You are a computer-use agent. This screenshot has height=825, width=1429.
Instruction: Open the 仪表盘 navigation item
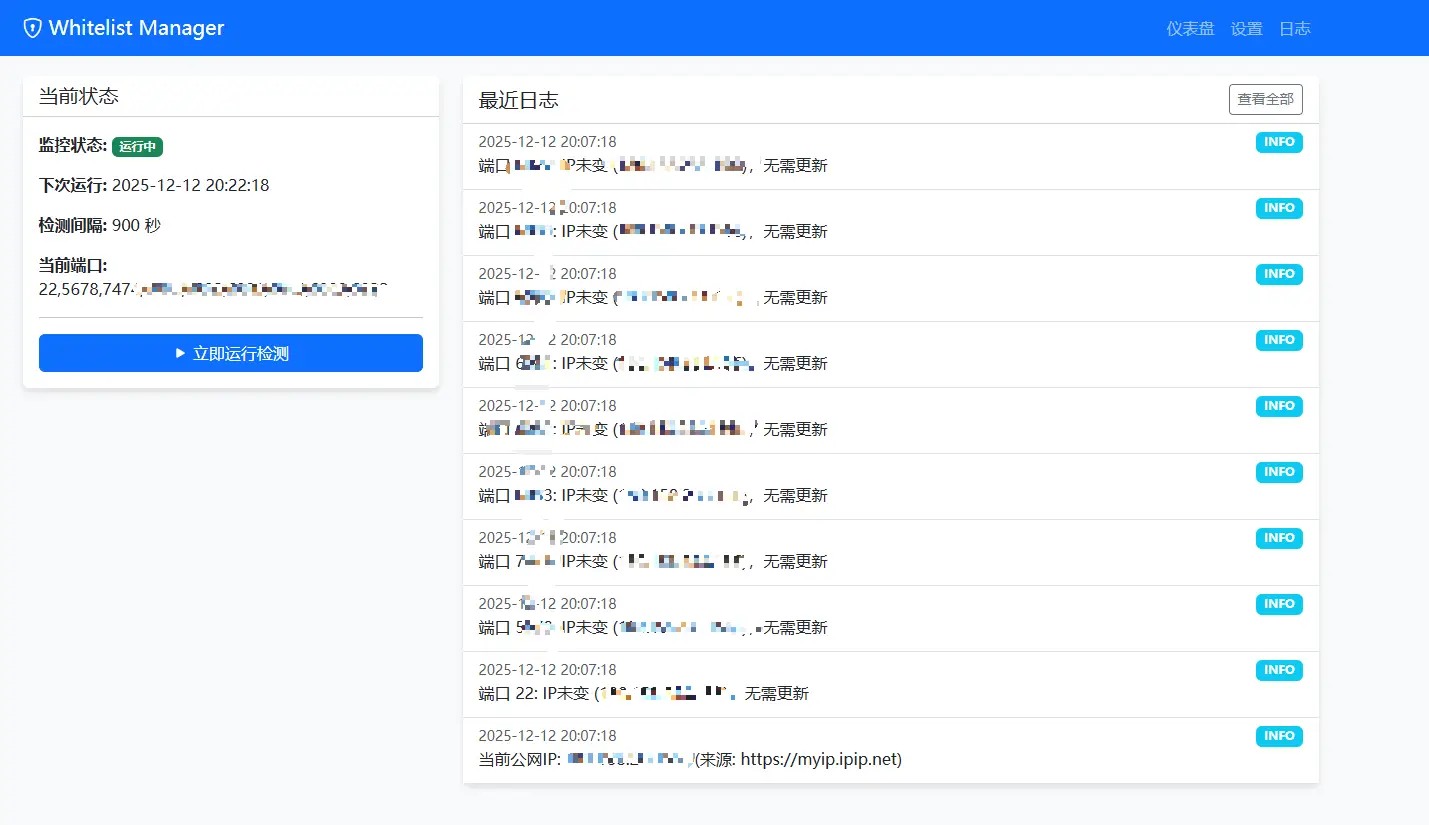point(1189,28)
